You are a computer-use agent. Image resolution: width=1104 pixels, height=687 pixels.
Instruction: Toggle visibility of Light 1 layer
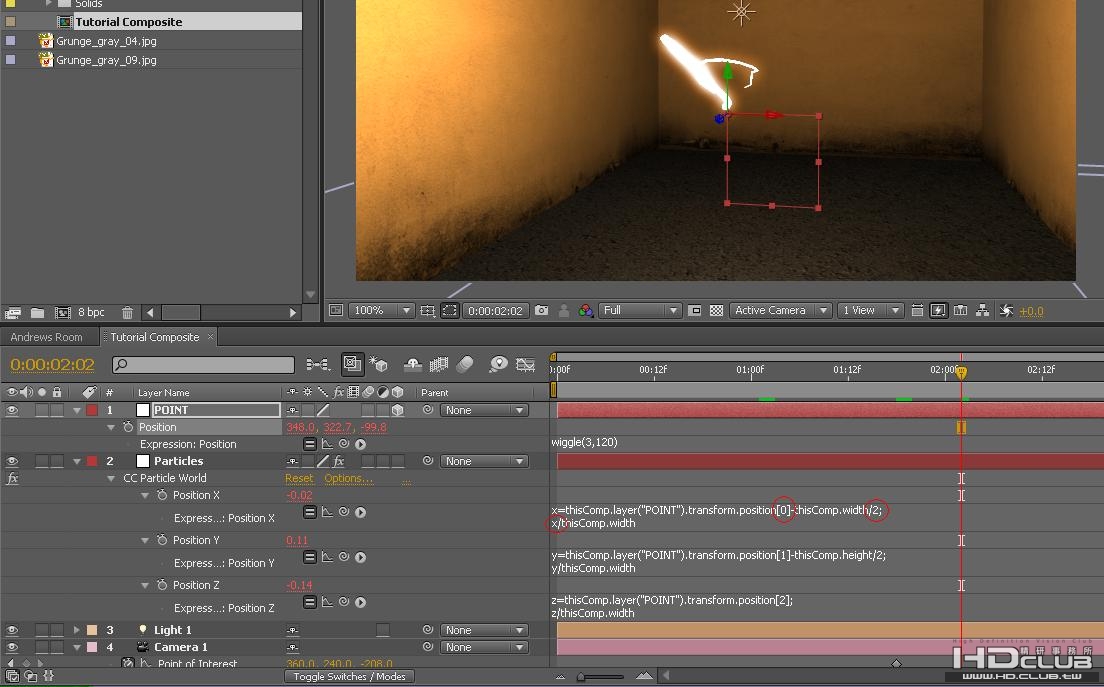(13, 630)
